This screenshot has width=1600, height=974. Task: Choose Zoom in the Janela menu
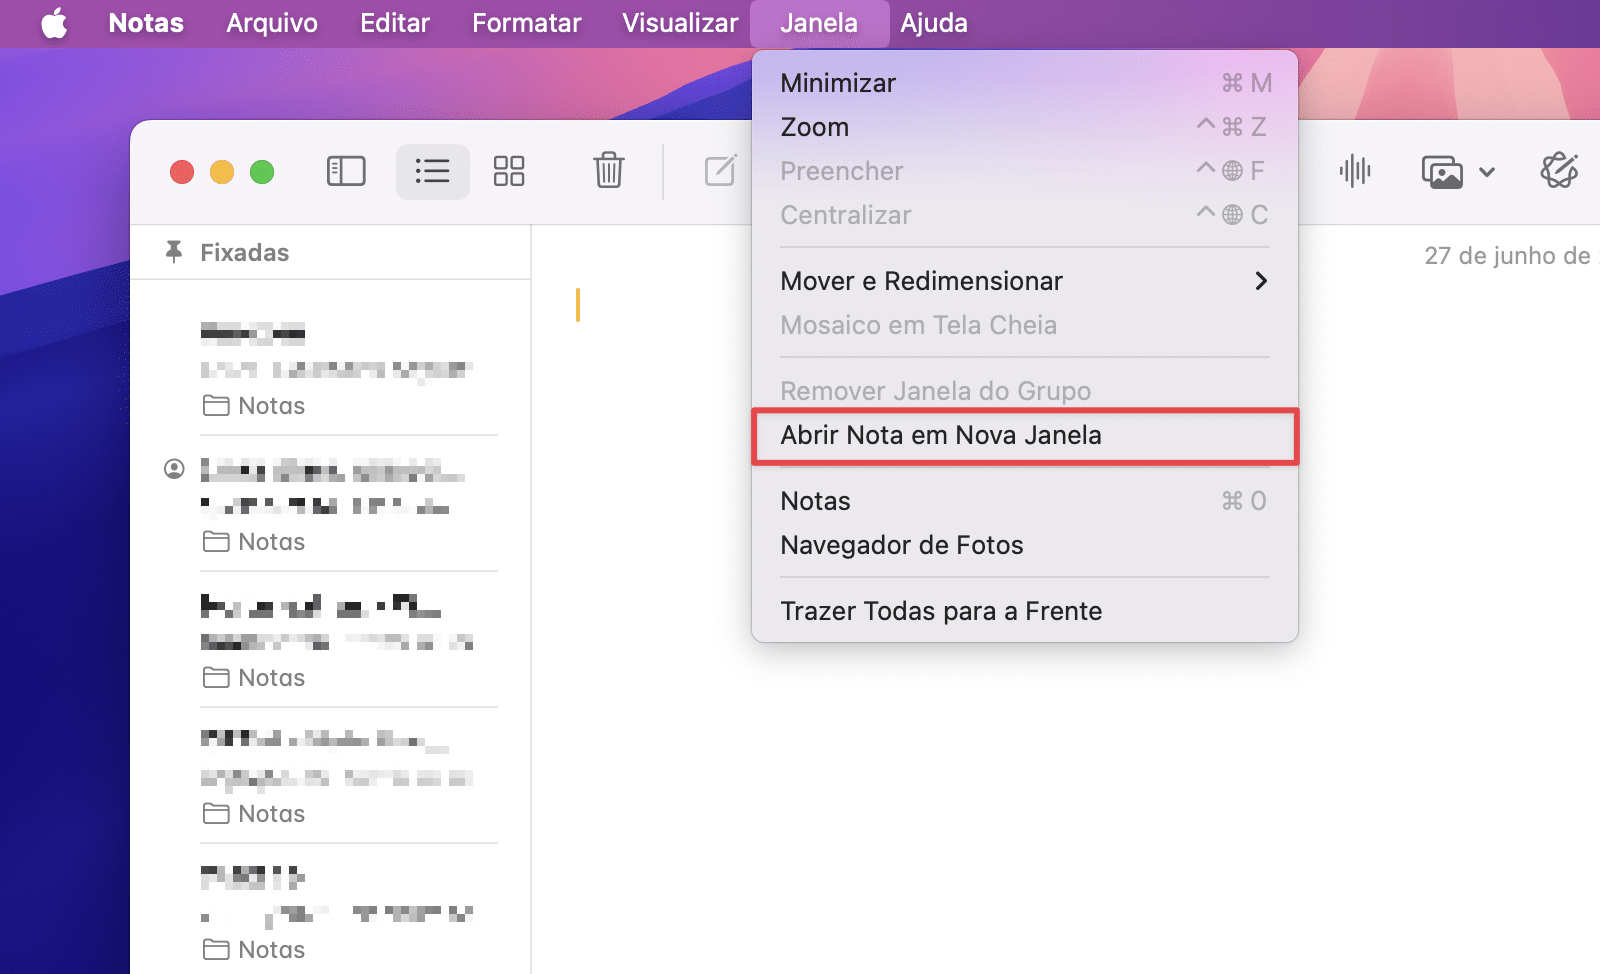click(x=1025, y=127)
